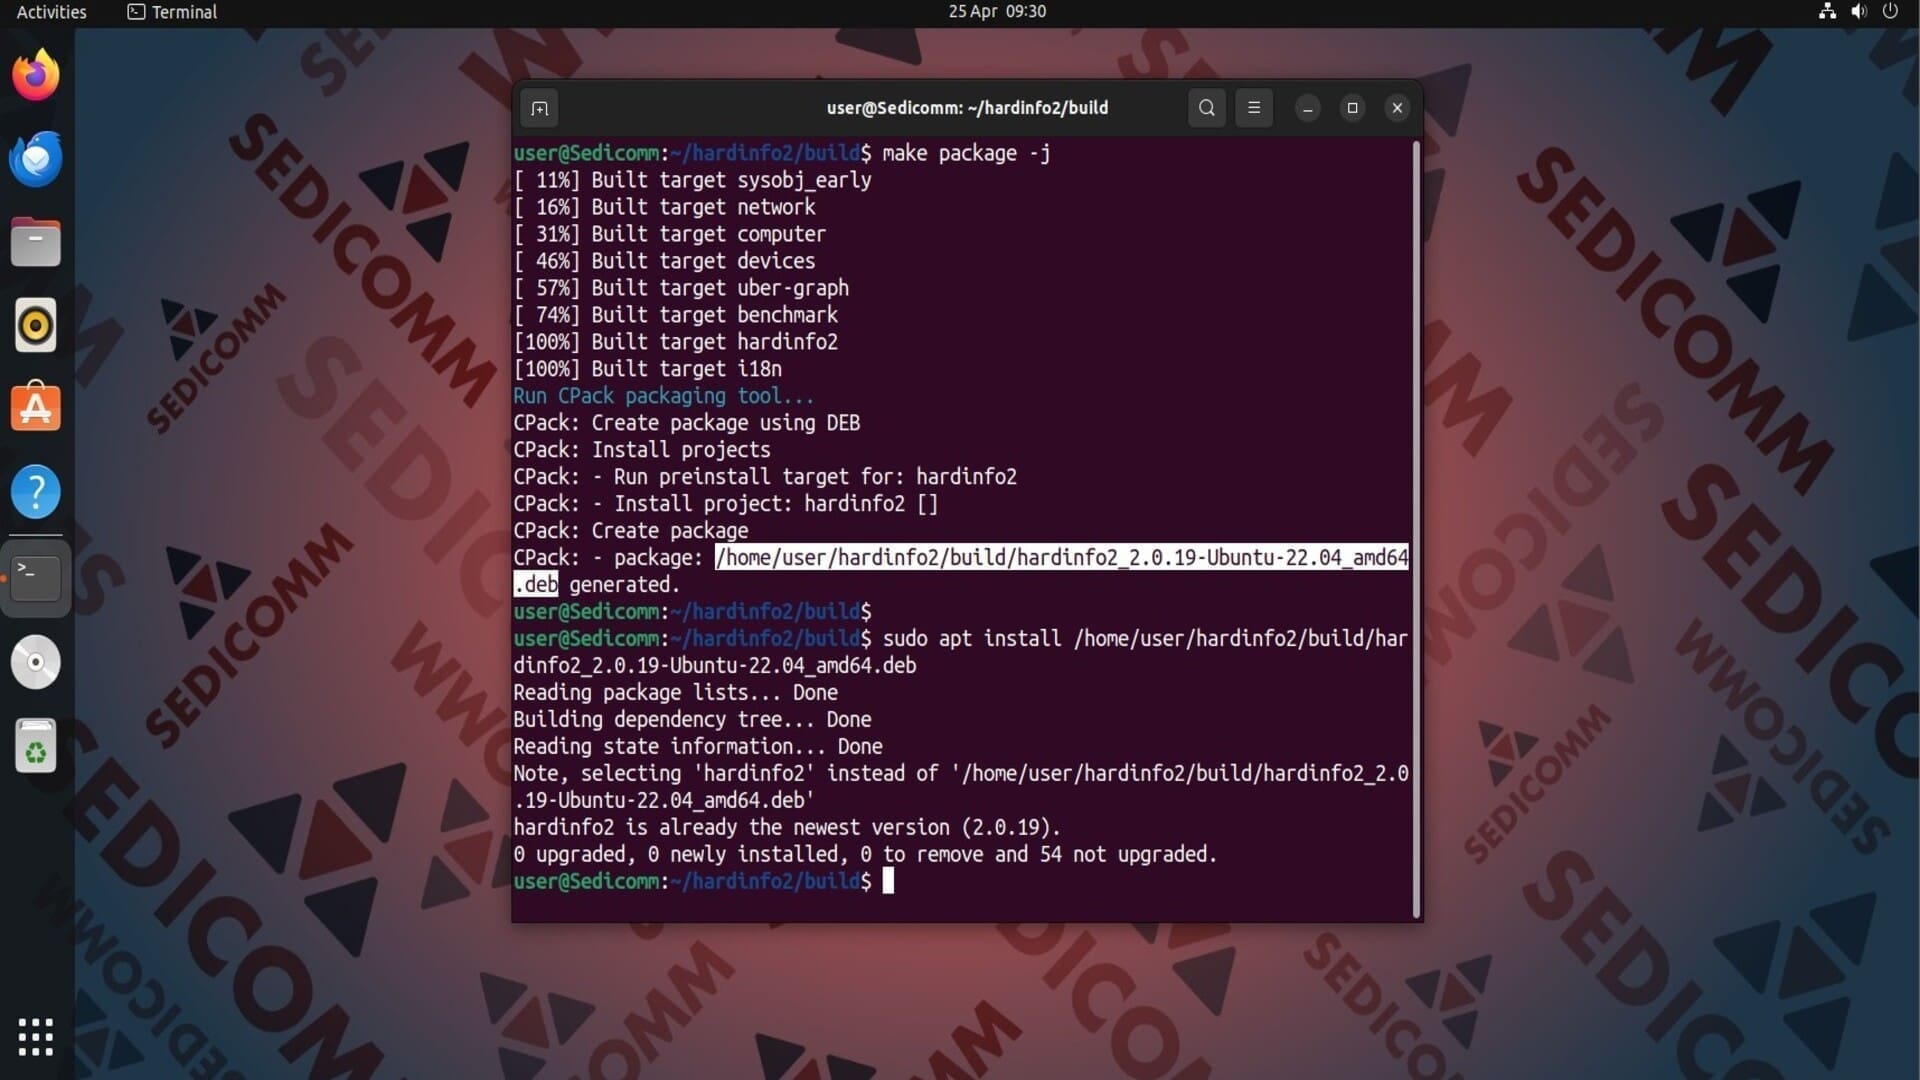Click the optical disc icon

(x=36, y=662)
